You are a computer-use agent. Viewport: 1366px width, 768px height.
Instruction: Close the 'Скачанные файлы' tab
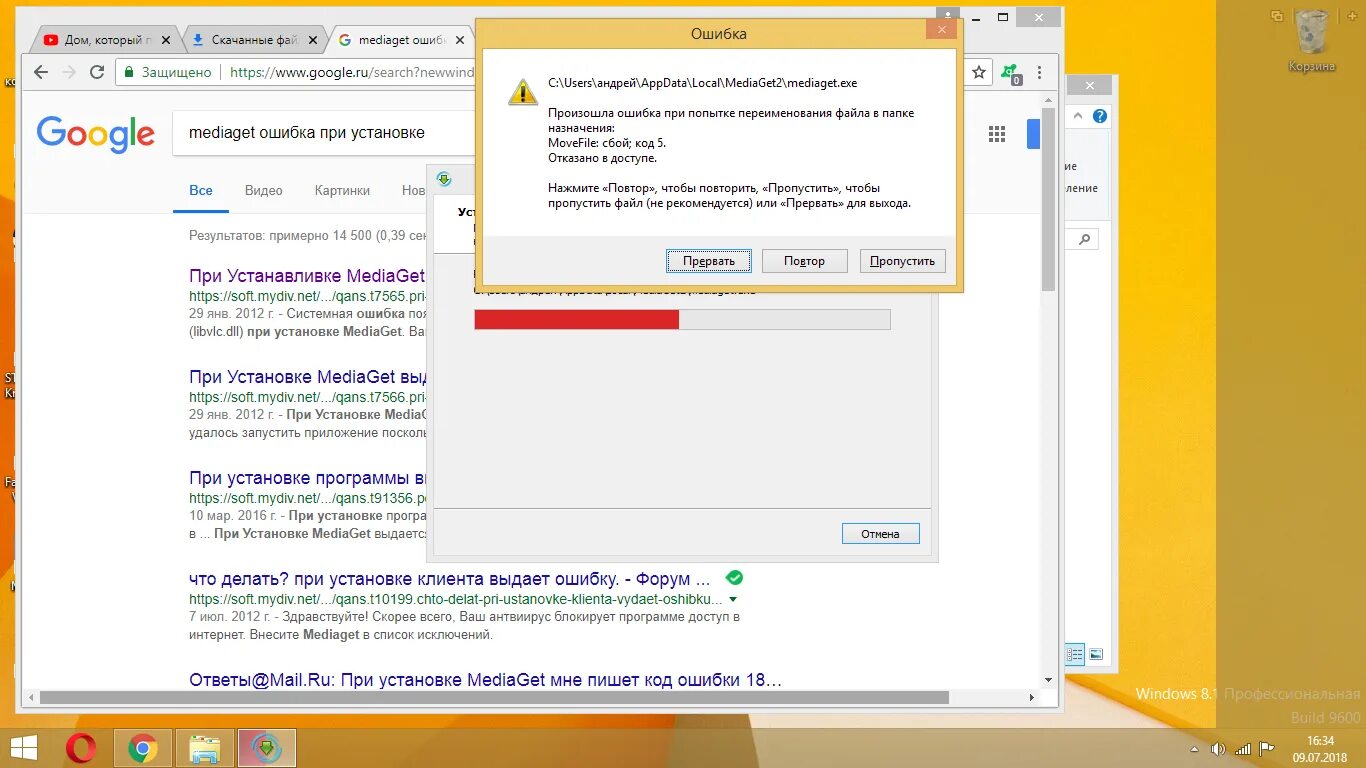pos(313,40)
